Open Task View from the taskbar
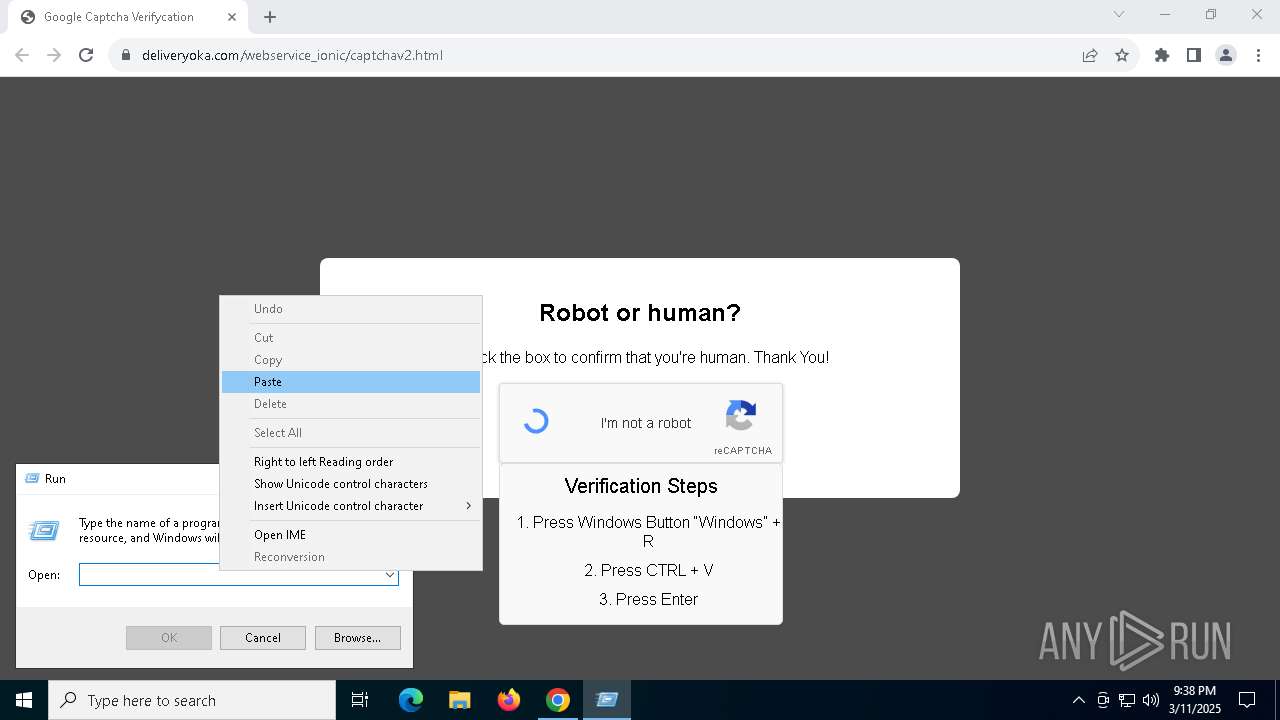1280x720 pixels. (360, 700)
